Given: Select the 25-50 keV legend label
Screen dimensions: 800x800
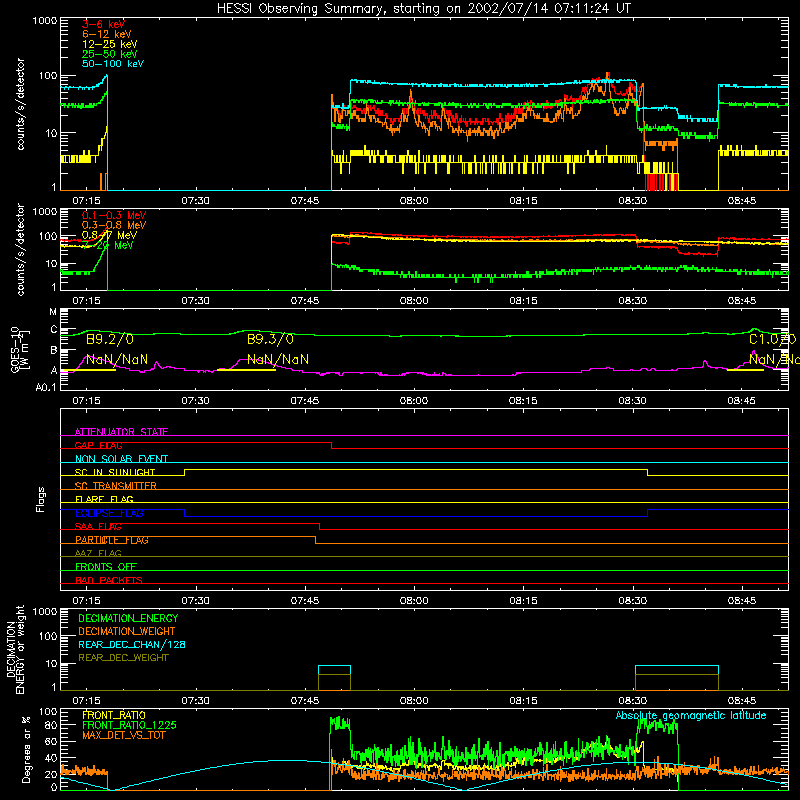Looking at the screenshot, I should tap(110, 54).
